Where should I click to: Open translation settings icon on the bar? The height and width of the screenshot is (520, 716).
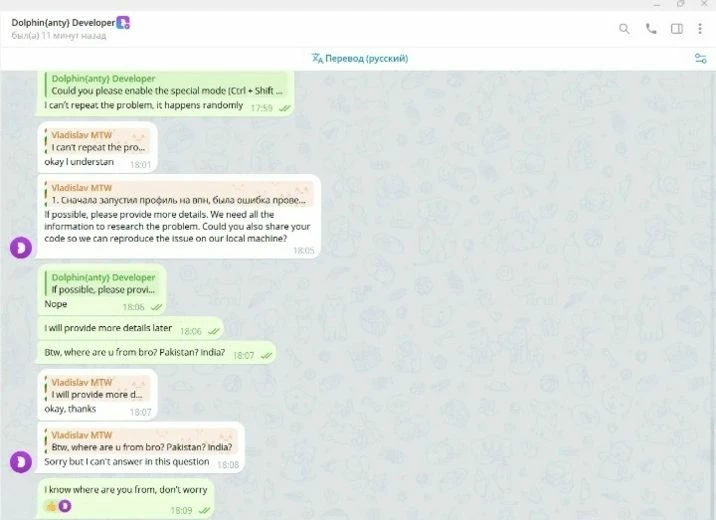point(700,58)
